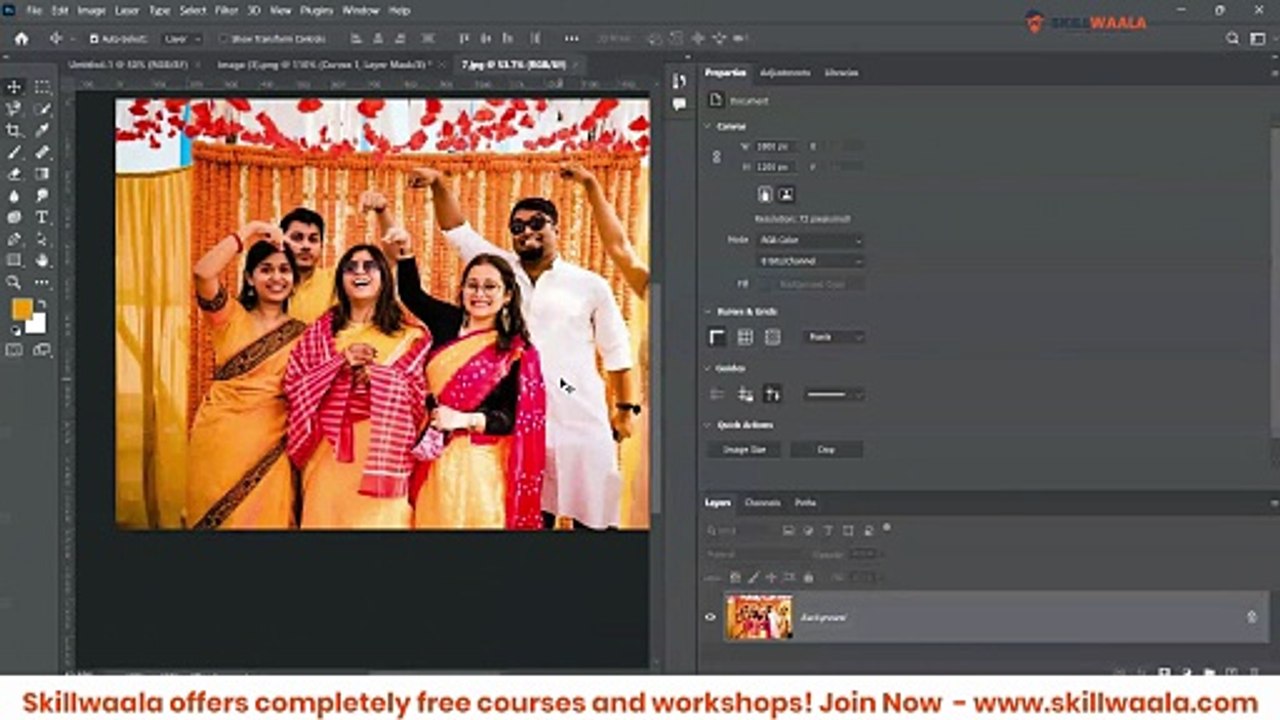Select the Zoom tool
1280x720 pixels.
coord(14,282)
